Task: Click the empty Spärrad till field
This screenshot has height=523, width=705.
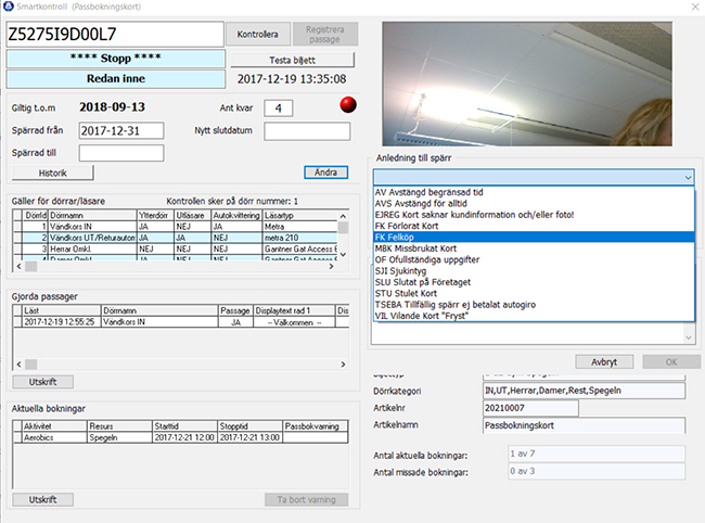Action: click(x=121, y=153)
